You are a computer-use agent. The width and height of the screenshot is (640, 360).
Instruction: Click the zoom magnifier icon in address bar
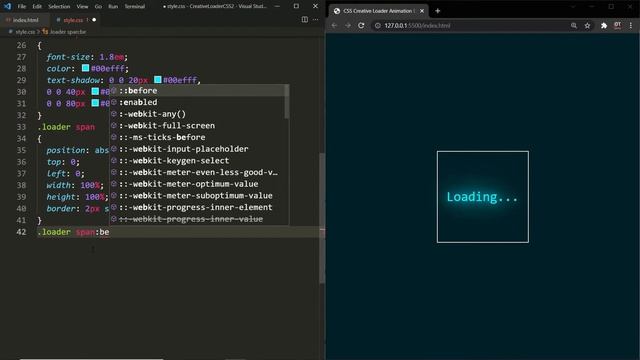click(x=573, y=25)
